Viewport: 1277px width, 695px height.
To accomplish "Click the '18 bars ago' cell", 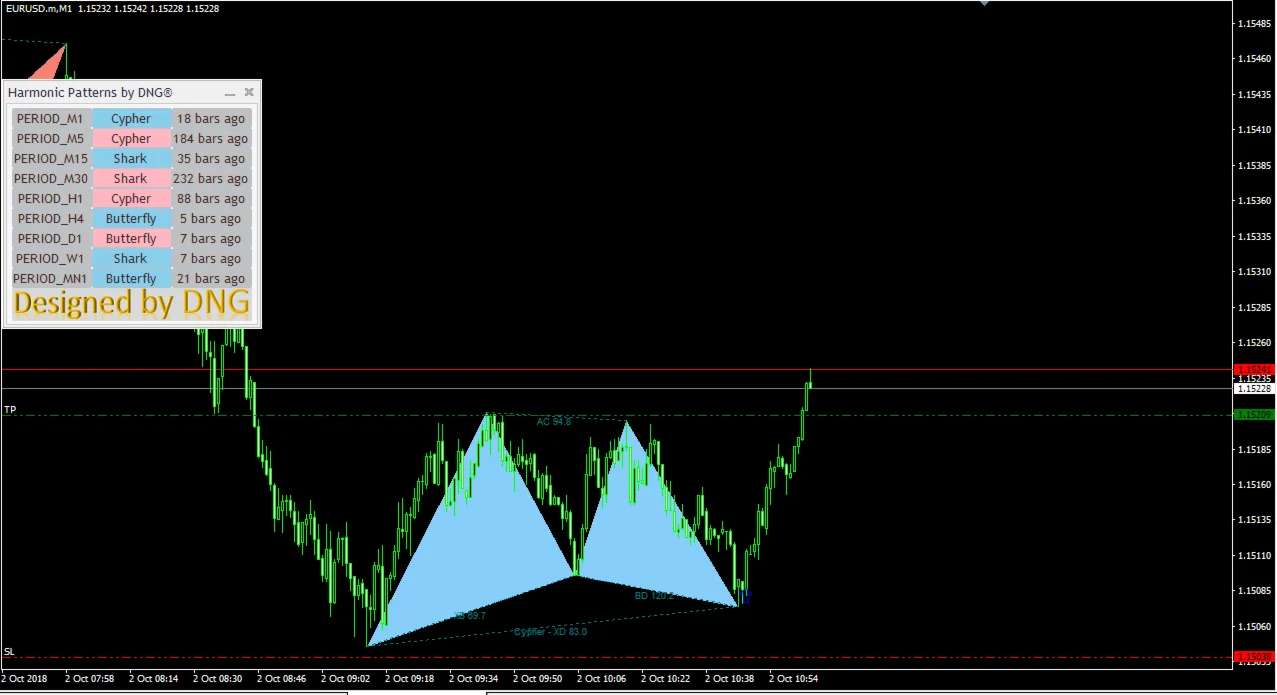I will 211,119.
